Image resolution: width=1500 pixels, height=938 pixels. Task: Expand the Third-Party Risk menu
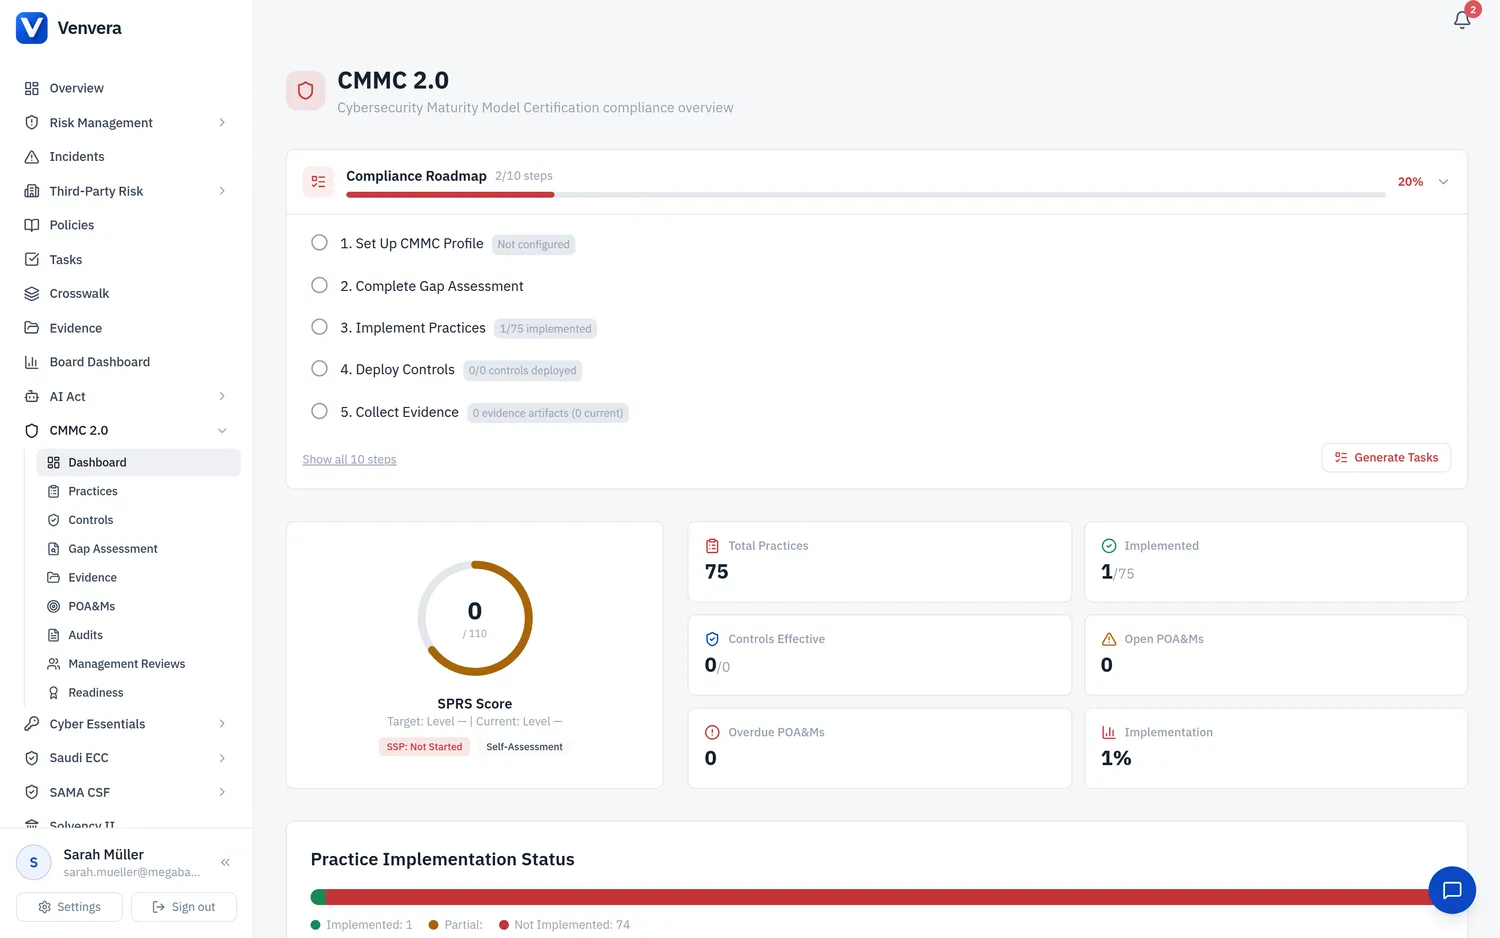click(222, 191)
